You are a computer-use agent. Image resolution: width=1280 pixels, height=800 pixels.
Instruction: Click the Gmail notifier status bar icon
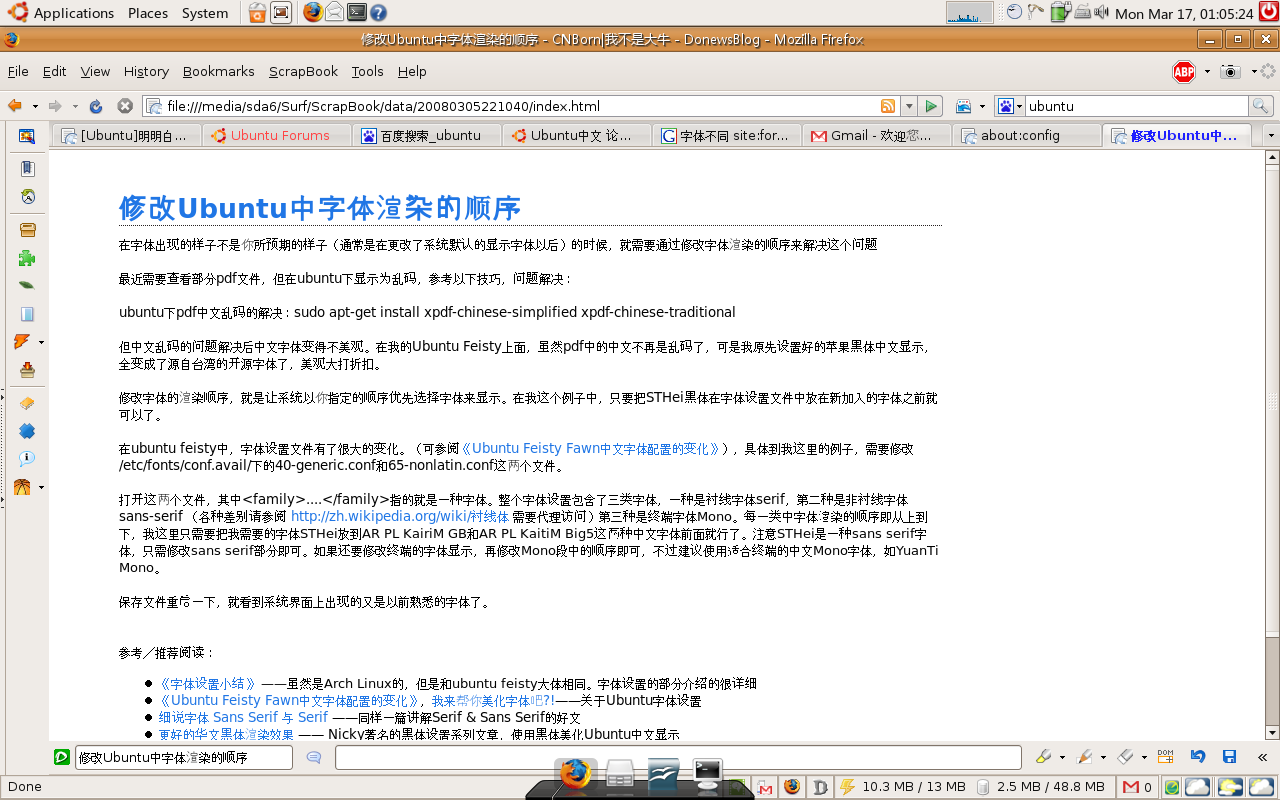coord(1137,787)
